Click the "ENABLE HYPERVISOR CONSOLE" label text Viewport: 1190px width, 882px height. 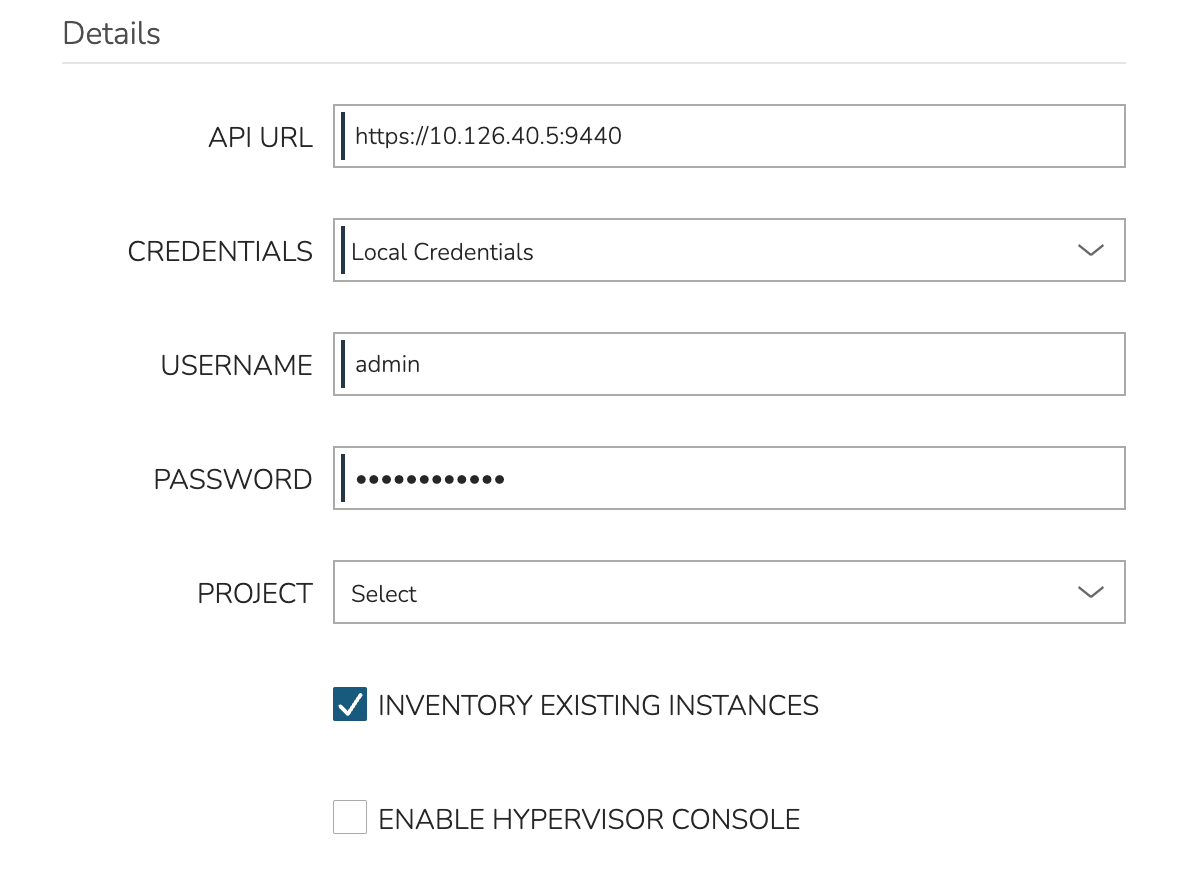point(589,820)
